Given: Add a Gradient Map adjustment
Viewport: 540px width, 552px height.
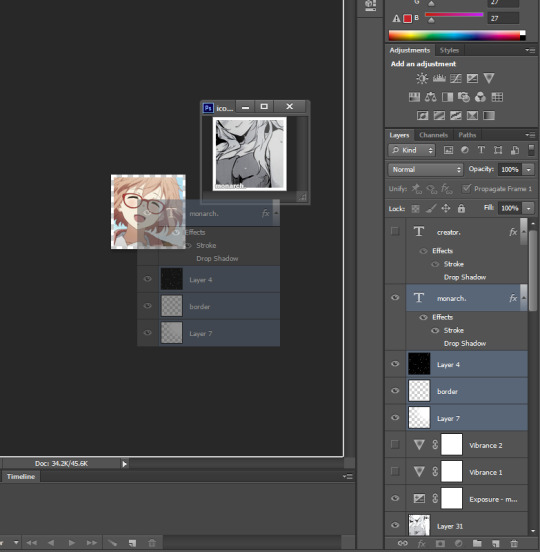Looking at the screenshot, I should click(489, 115).
